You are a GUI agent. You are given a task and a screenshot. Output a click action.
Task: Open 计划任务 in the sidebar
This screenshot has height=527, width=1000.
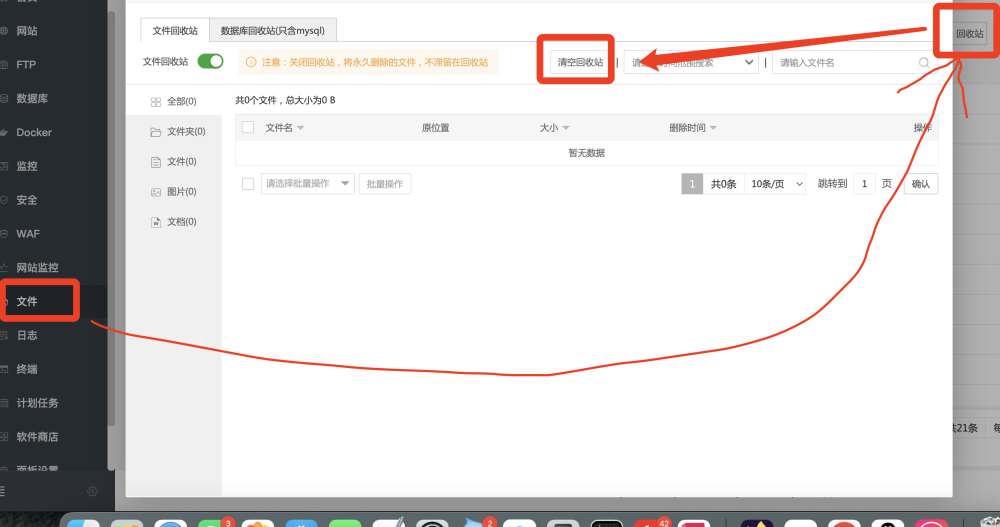click(x=37, y=403)
